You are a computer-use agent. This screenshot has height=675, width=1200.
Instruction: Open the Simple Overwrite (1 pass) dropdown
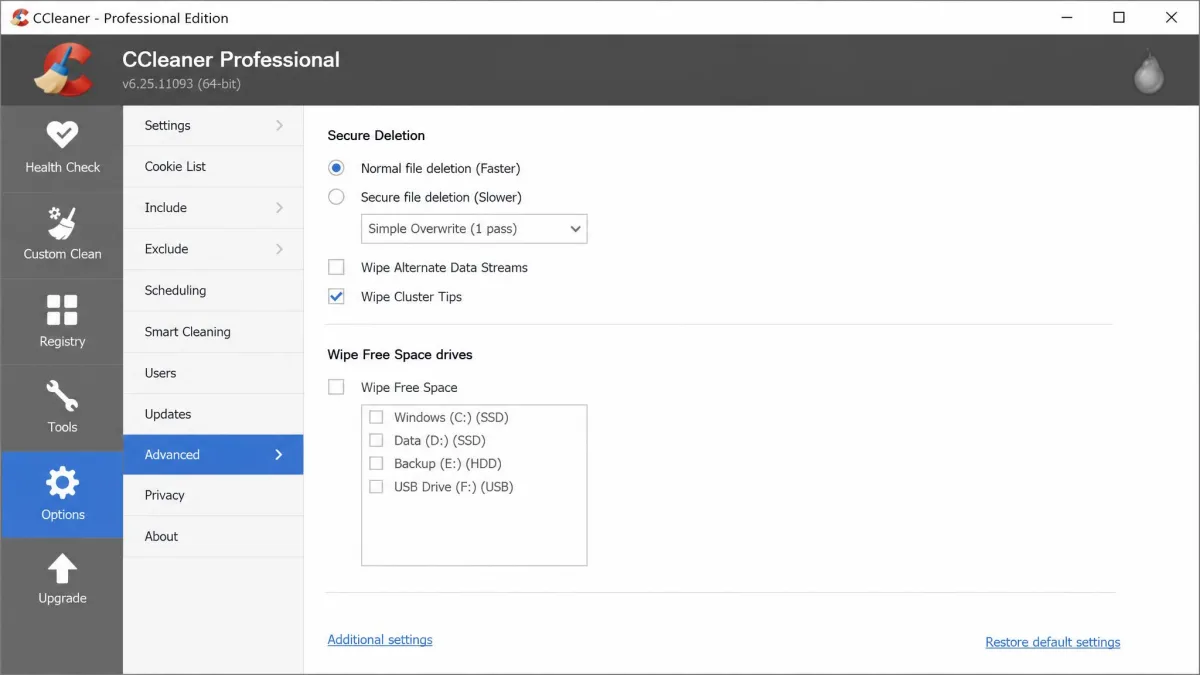[x=474, y=228]
